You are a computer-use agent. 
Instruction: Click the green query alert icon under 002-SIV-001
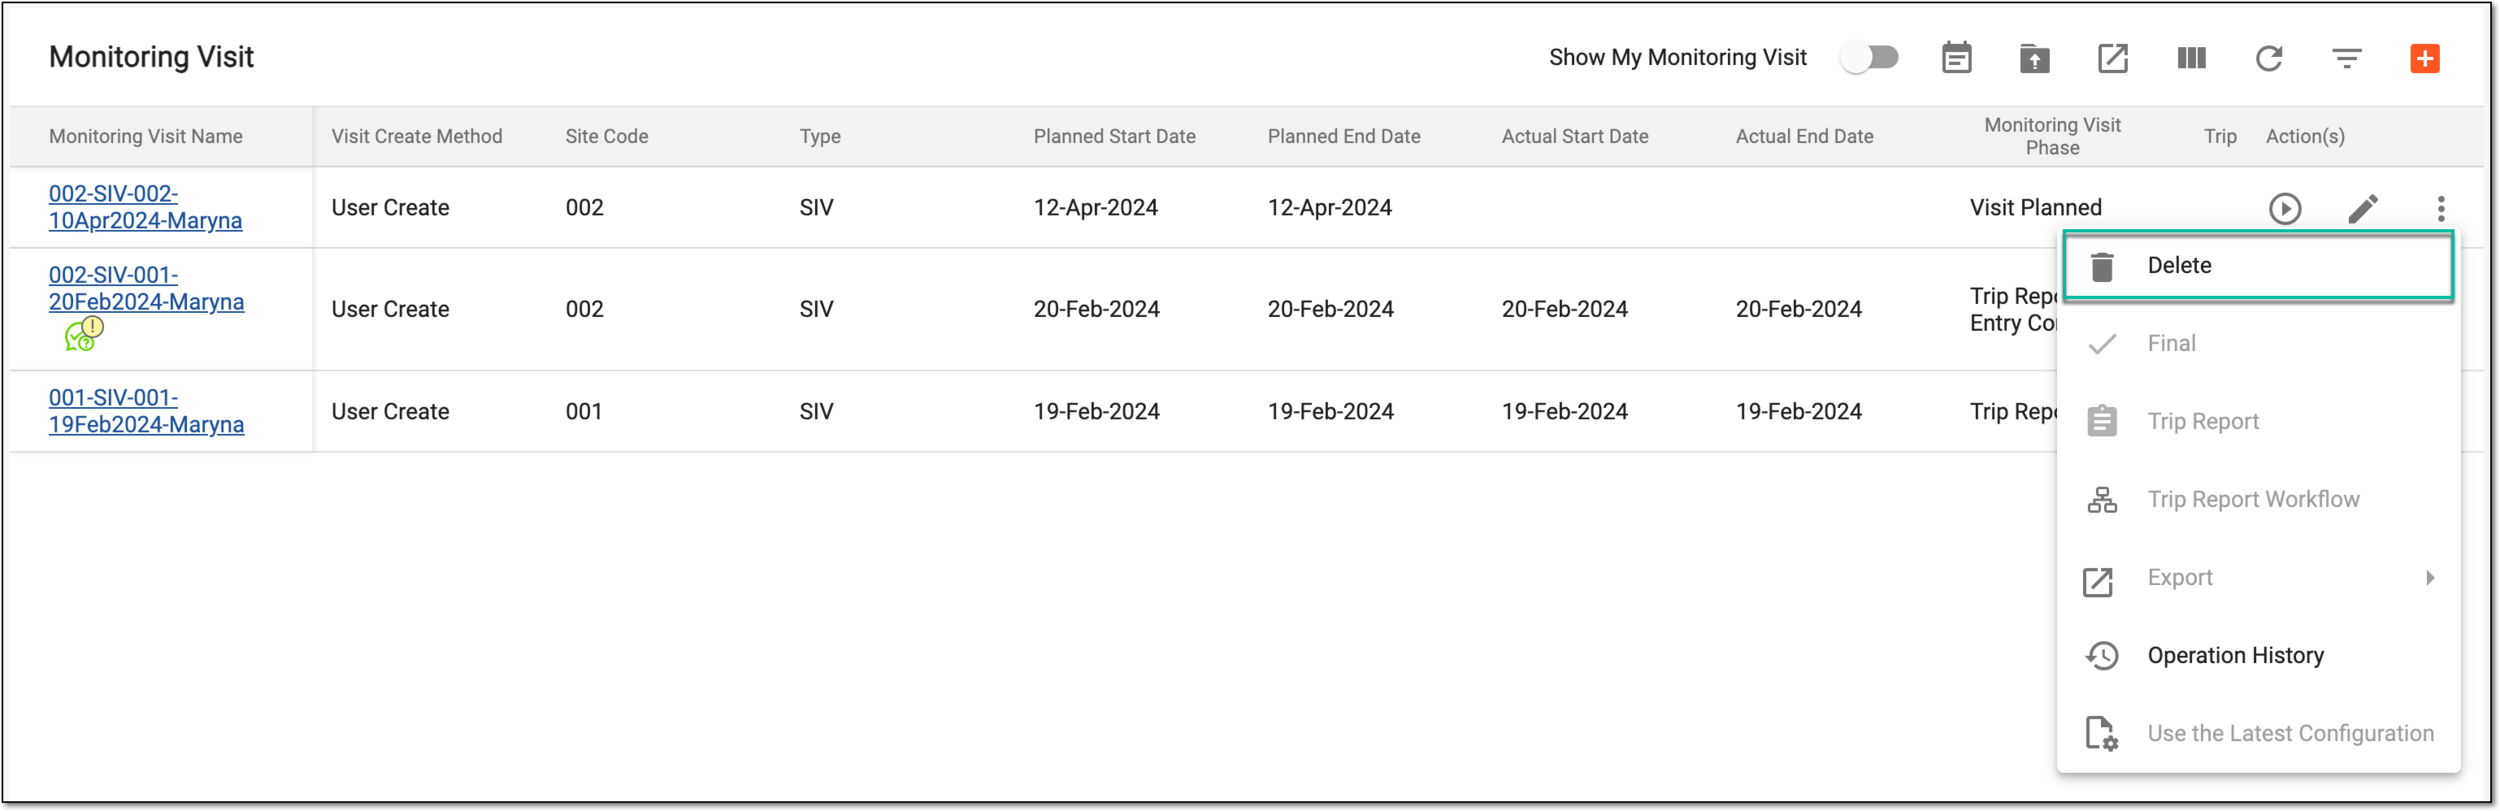click(84, 335)
